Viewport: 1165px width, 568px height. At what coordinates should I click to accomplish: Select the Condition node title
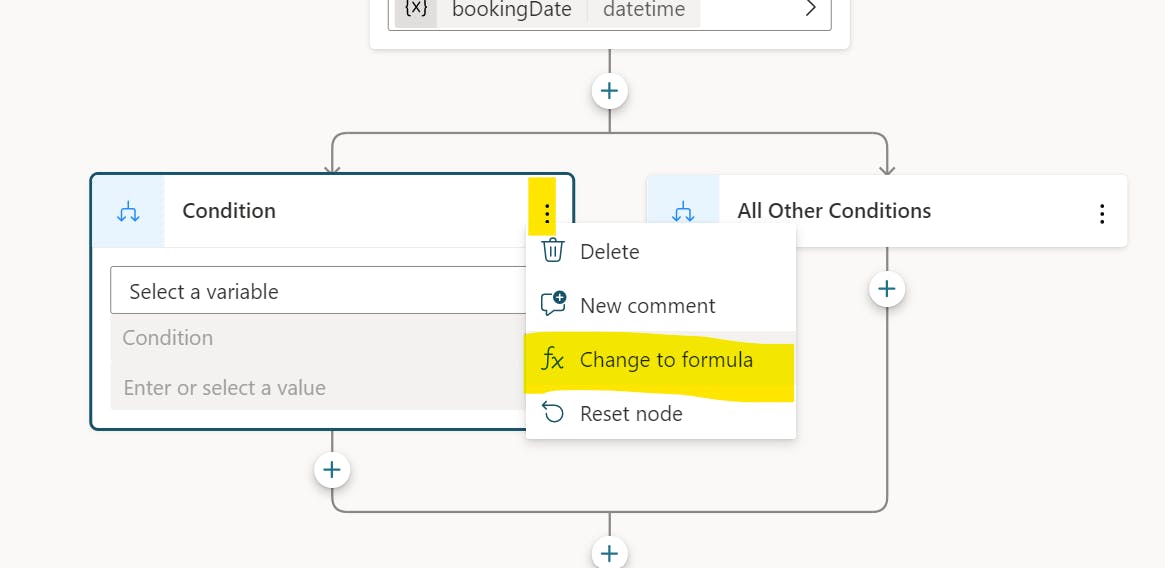pyautogui.click(x=229, y=211)
